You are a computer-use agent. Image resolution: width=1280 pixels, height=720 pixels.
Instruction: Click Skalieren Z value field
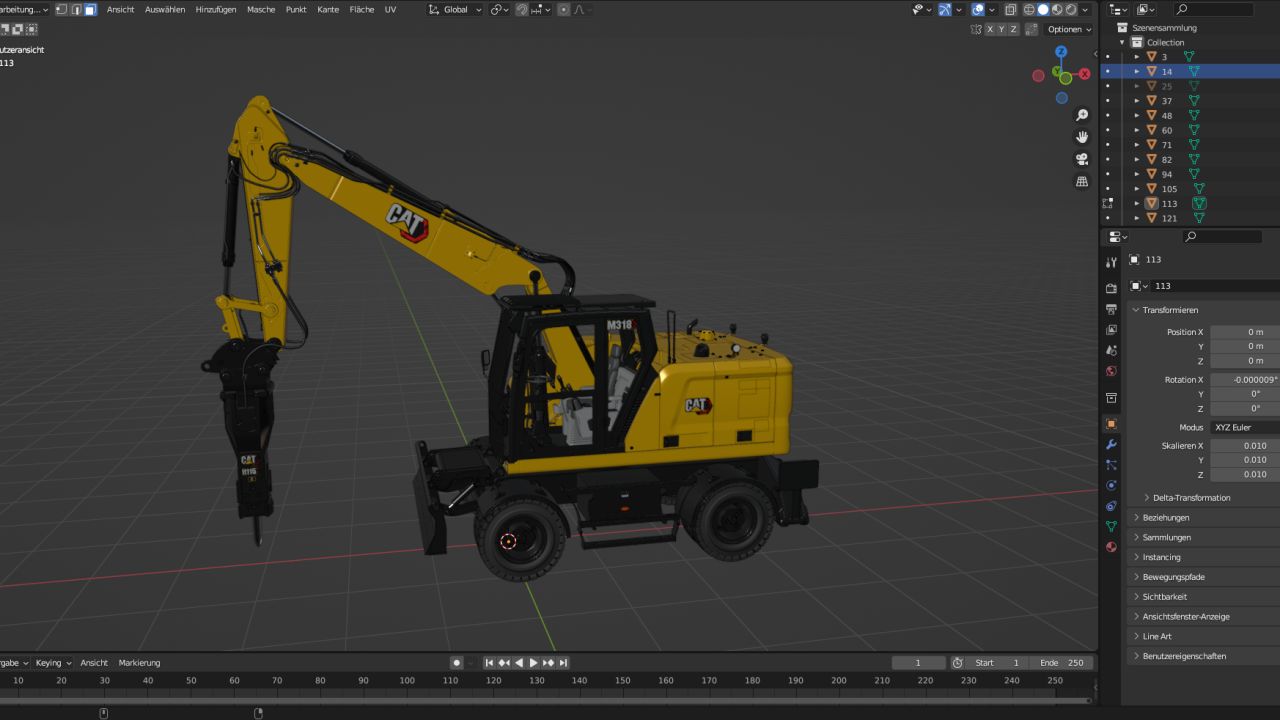pyautogui.click(x=1244, y=474)
